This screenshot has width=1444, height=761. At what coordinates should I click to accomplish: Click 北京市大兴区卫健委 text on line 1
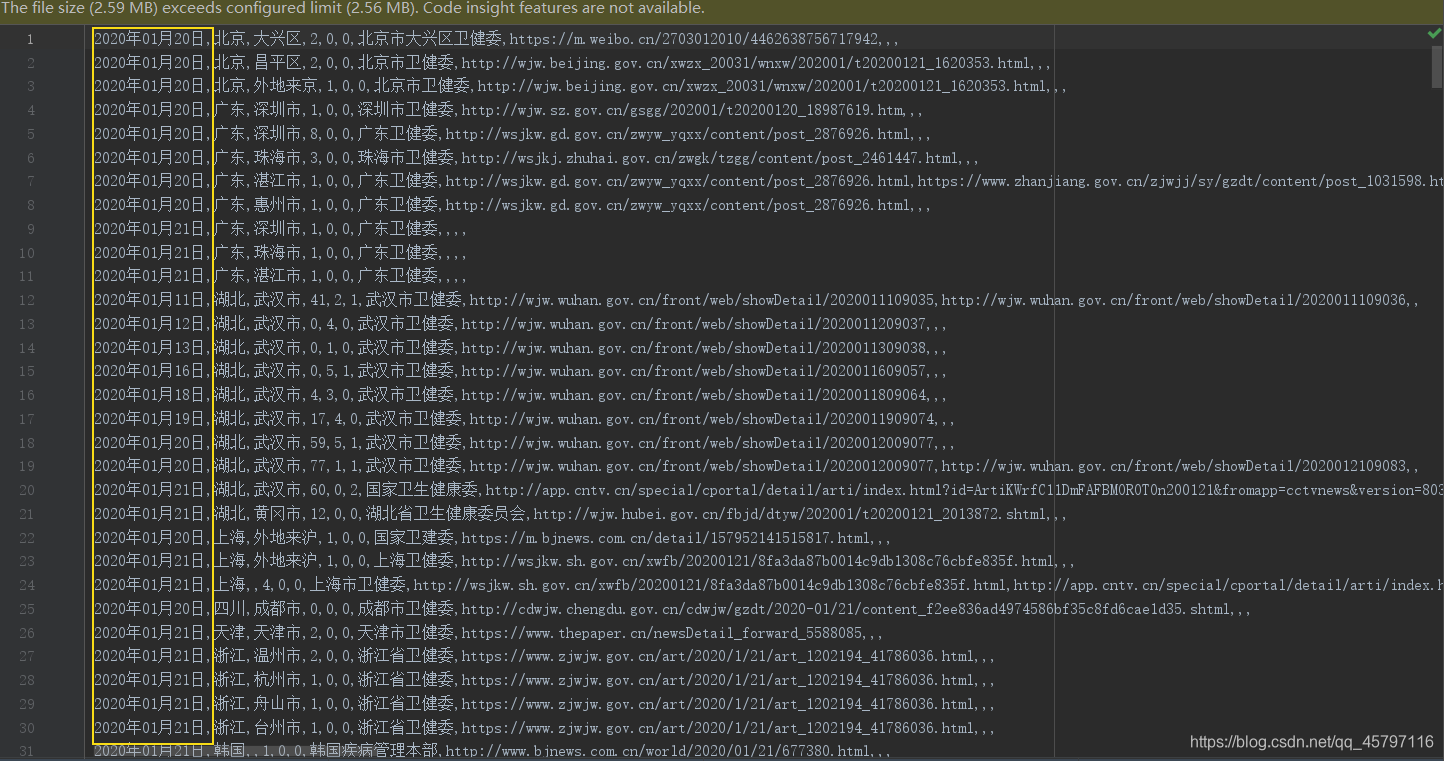(429, 39)
